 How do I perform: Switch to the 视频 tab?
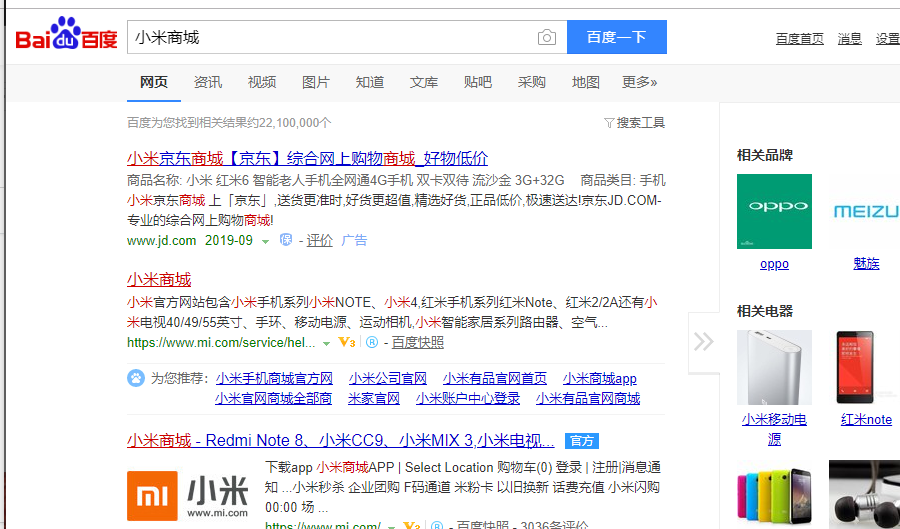point(262,82)
